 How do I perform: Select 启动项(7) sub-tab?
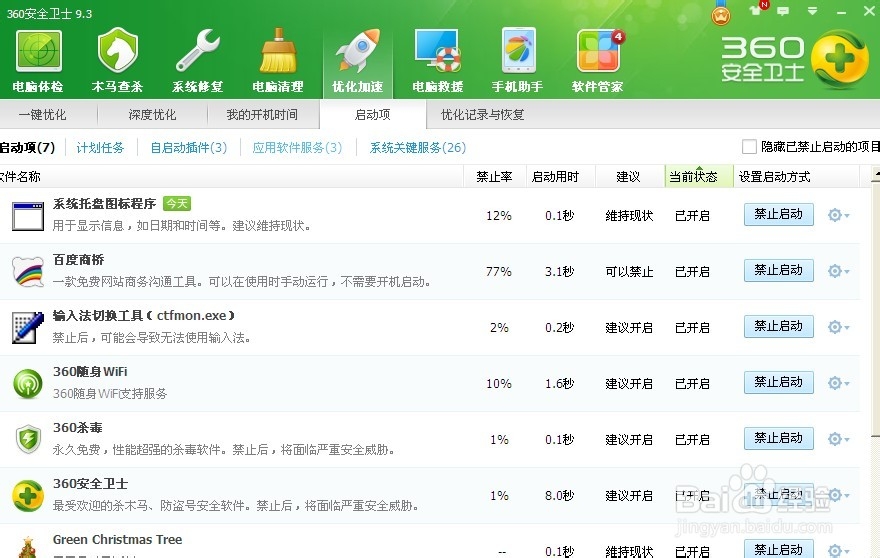tap(27, 148)
